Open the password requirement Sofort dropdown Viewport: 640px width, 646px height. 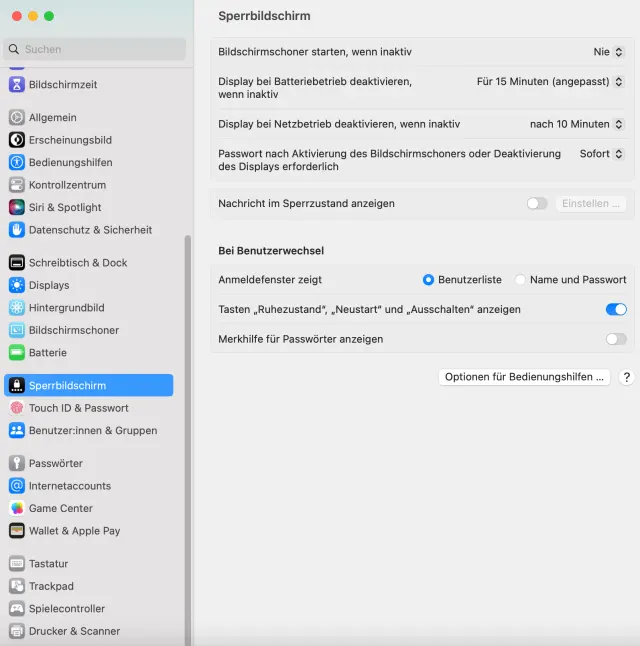(602, 154)
